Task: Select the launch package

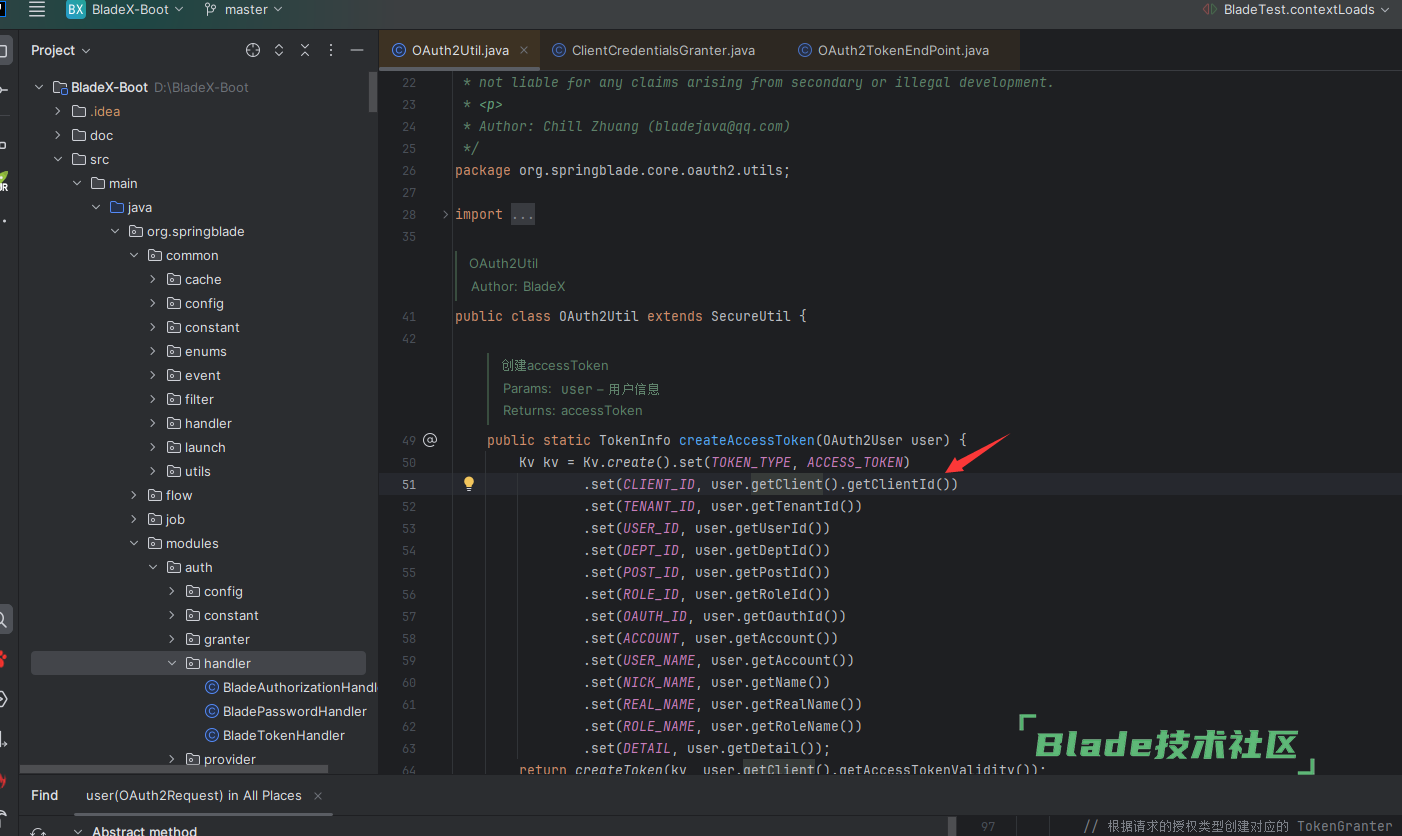Action: [205, 447]
